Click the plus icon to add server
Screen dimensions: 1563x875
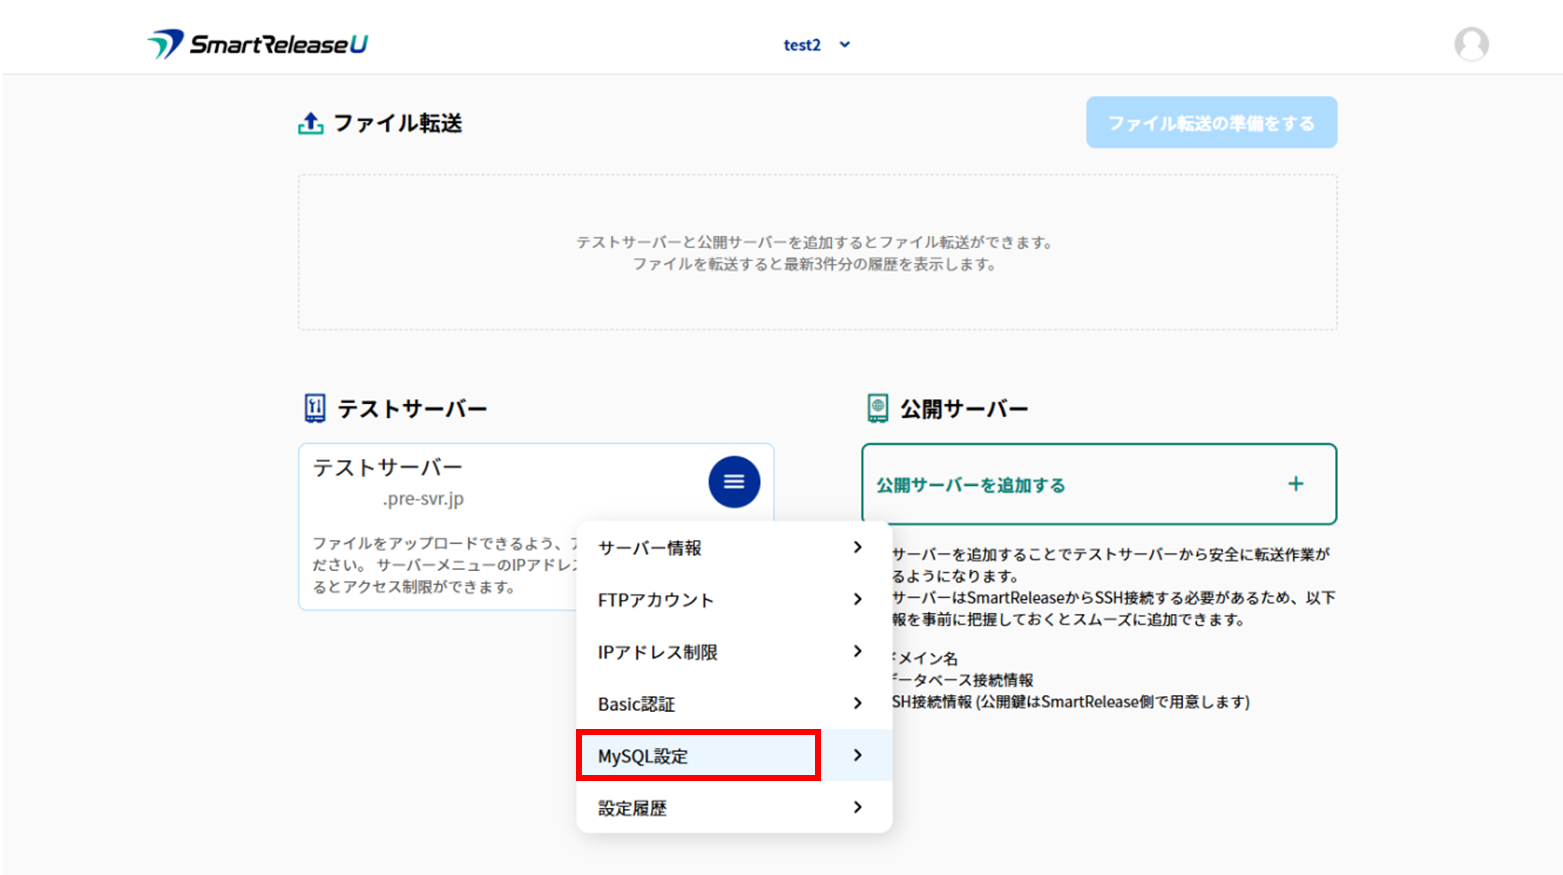1295,484
